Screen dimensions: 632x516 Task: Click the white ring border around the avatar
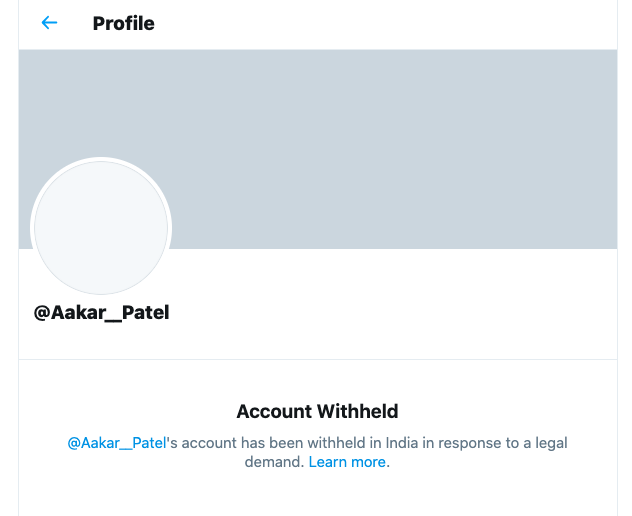(101, 160)
